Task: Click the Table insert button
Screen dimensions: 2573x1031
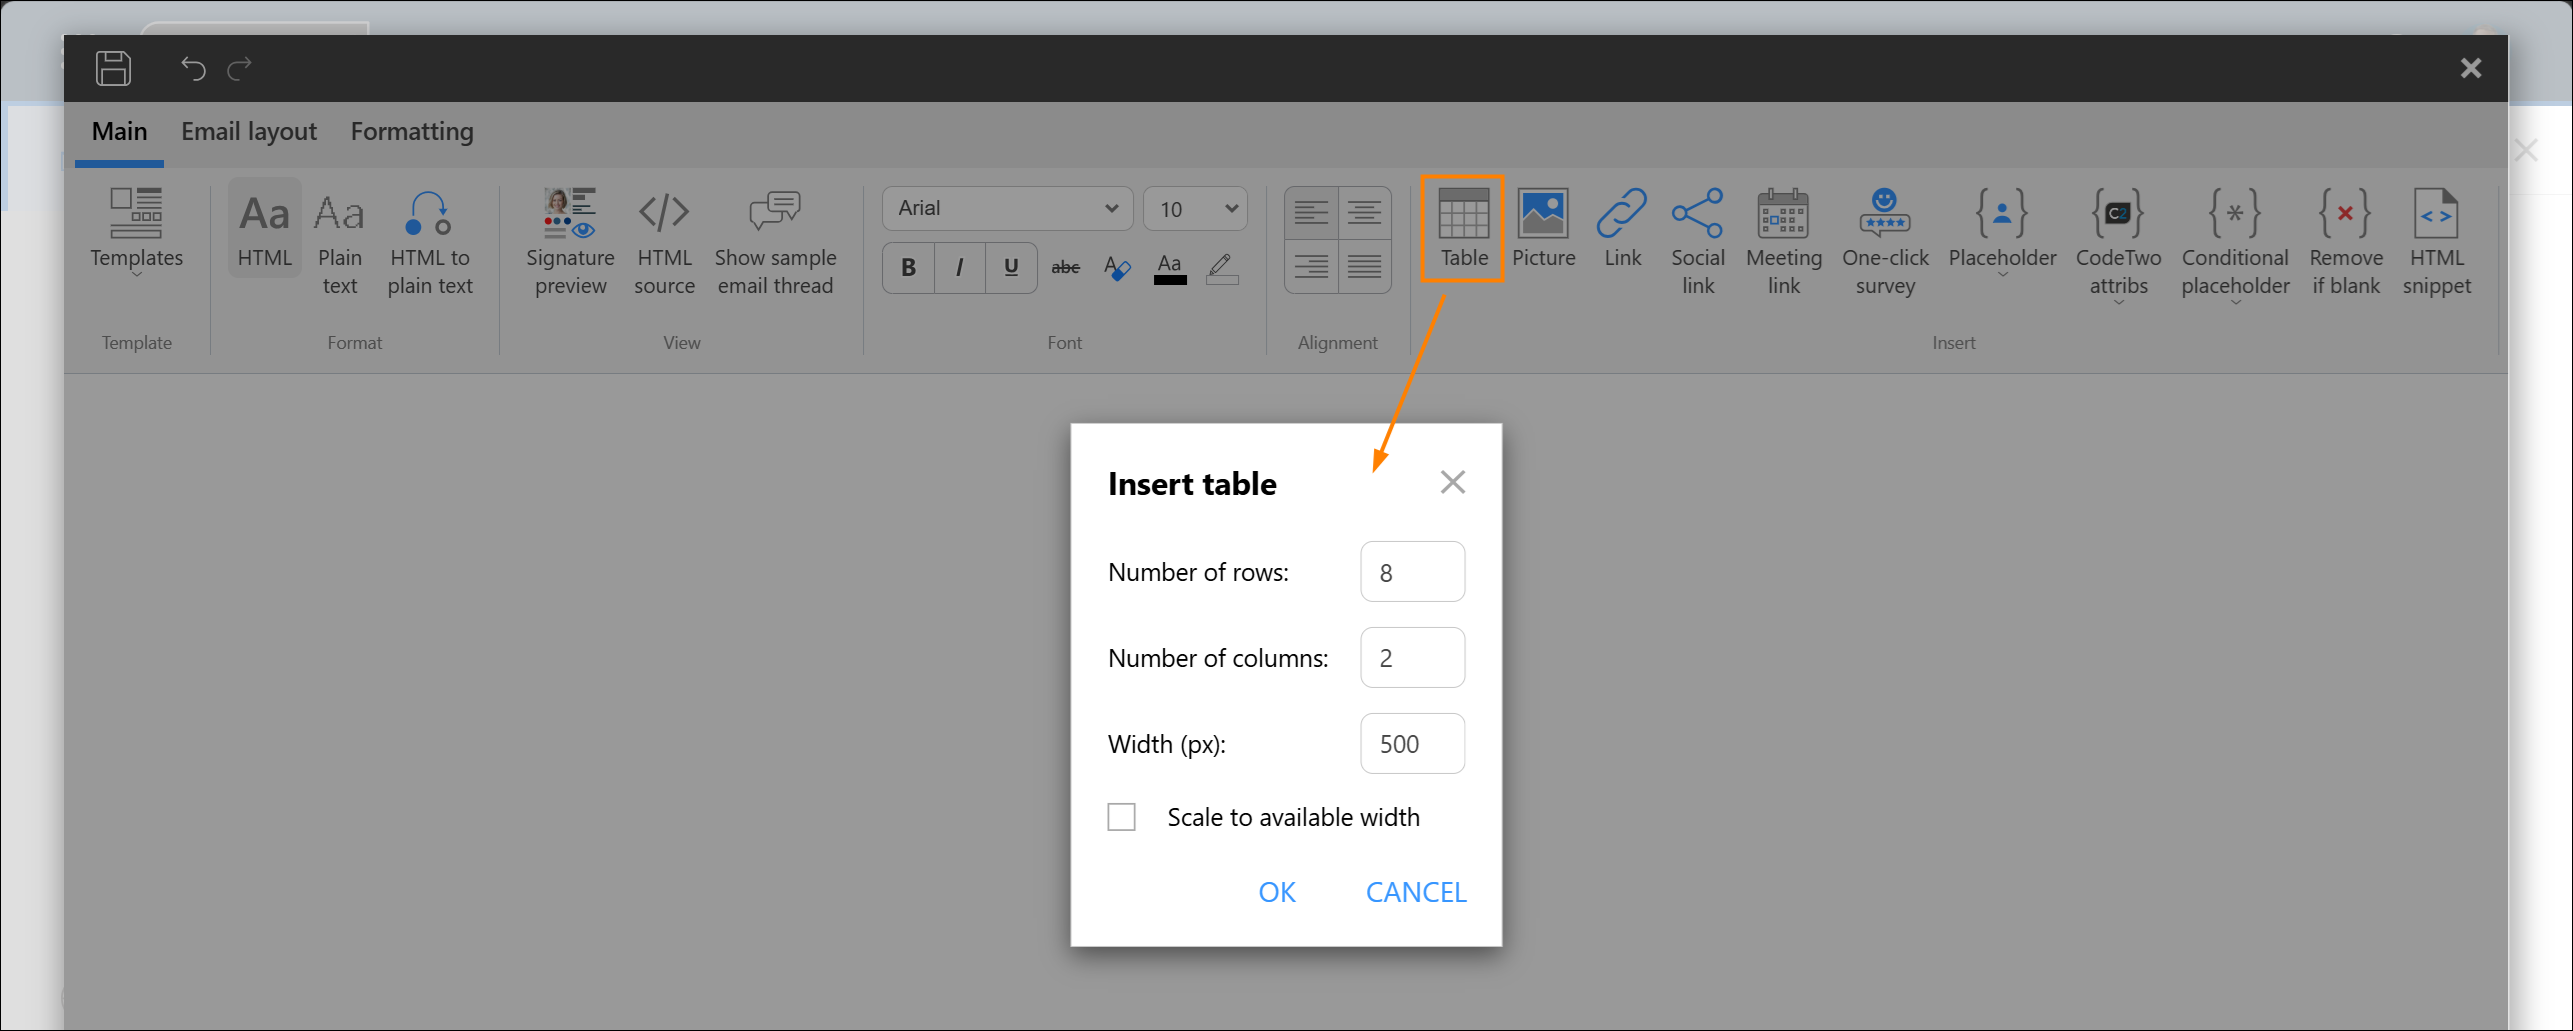Action: pos(1463,229)
